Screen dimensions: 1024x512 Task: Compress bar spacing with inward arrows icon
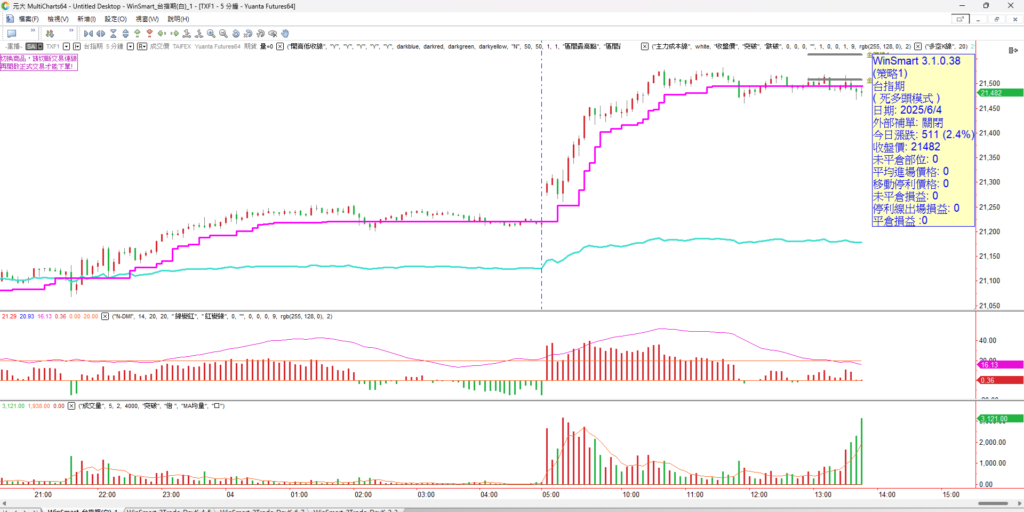click(x=88, y=33)
